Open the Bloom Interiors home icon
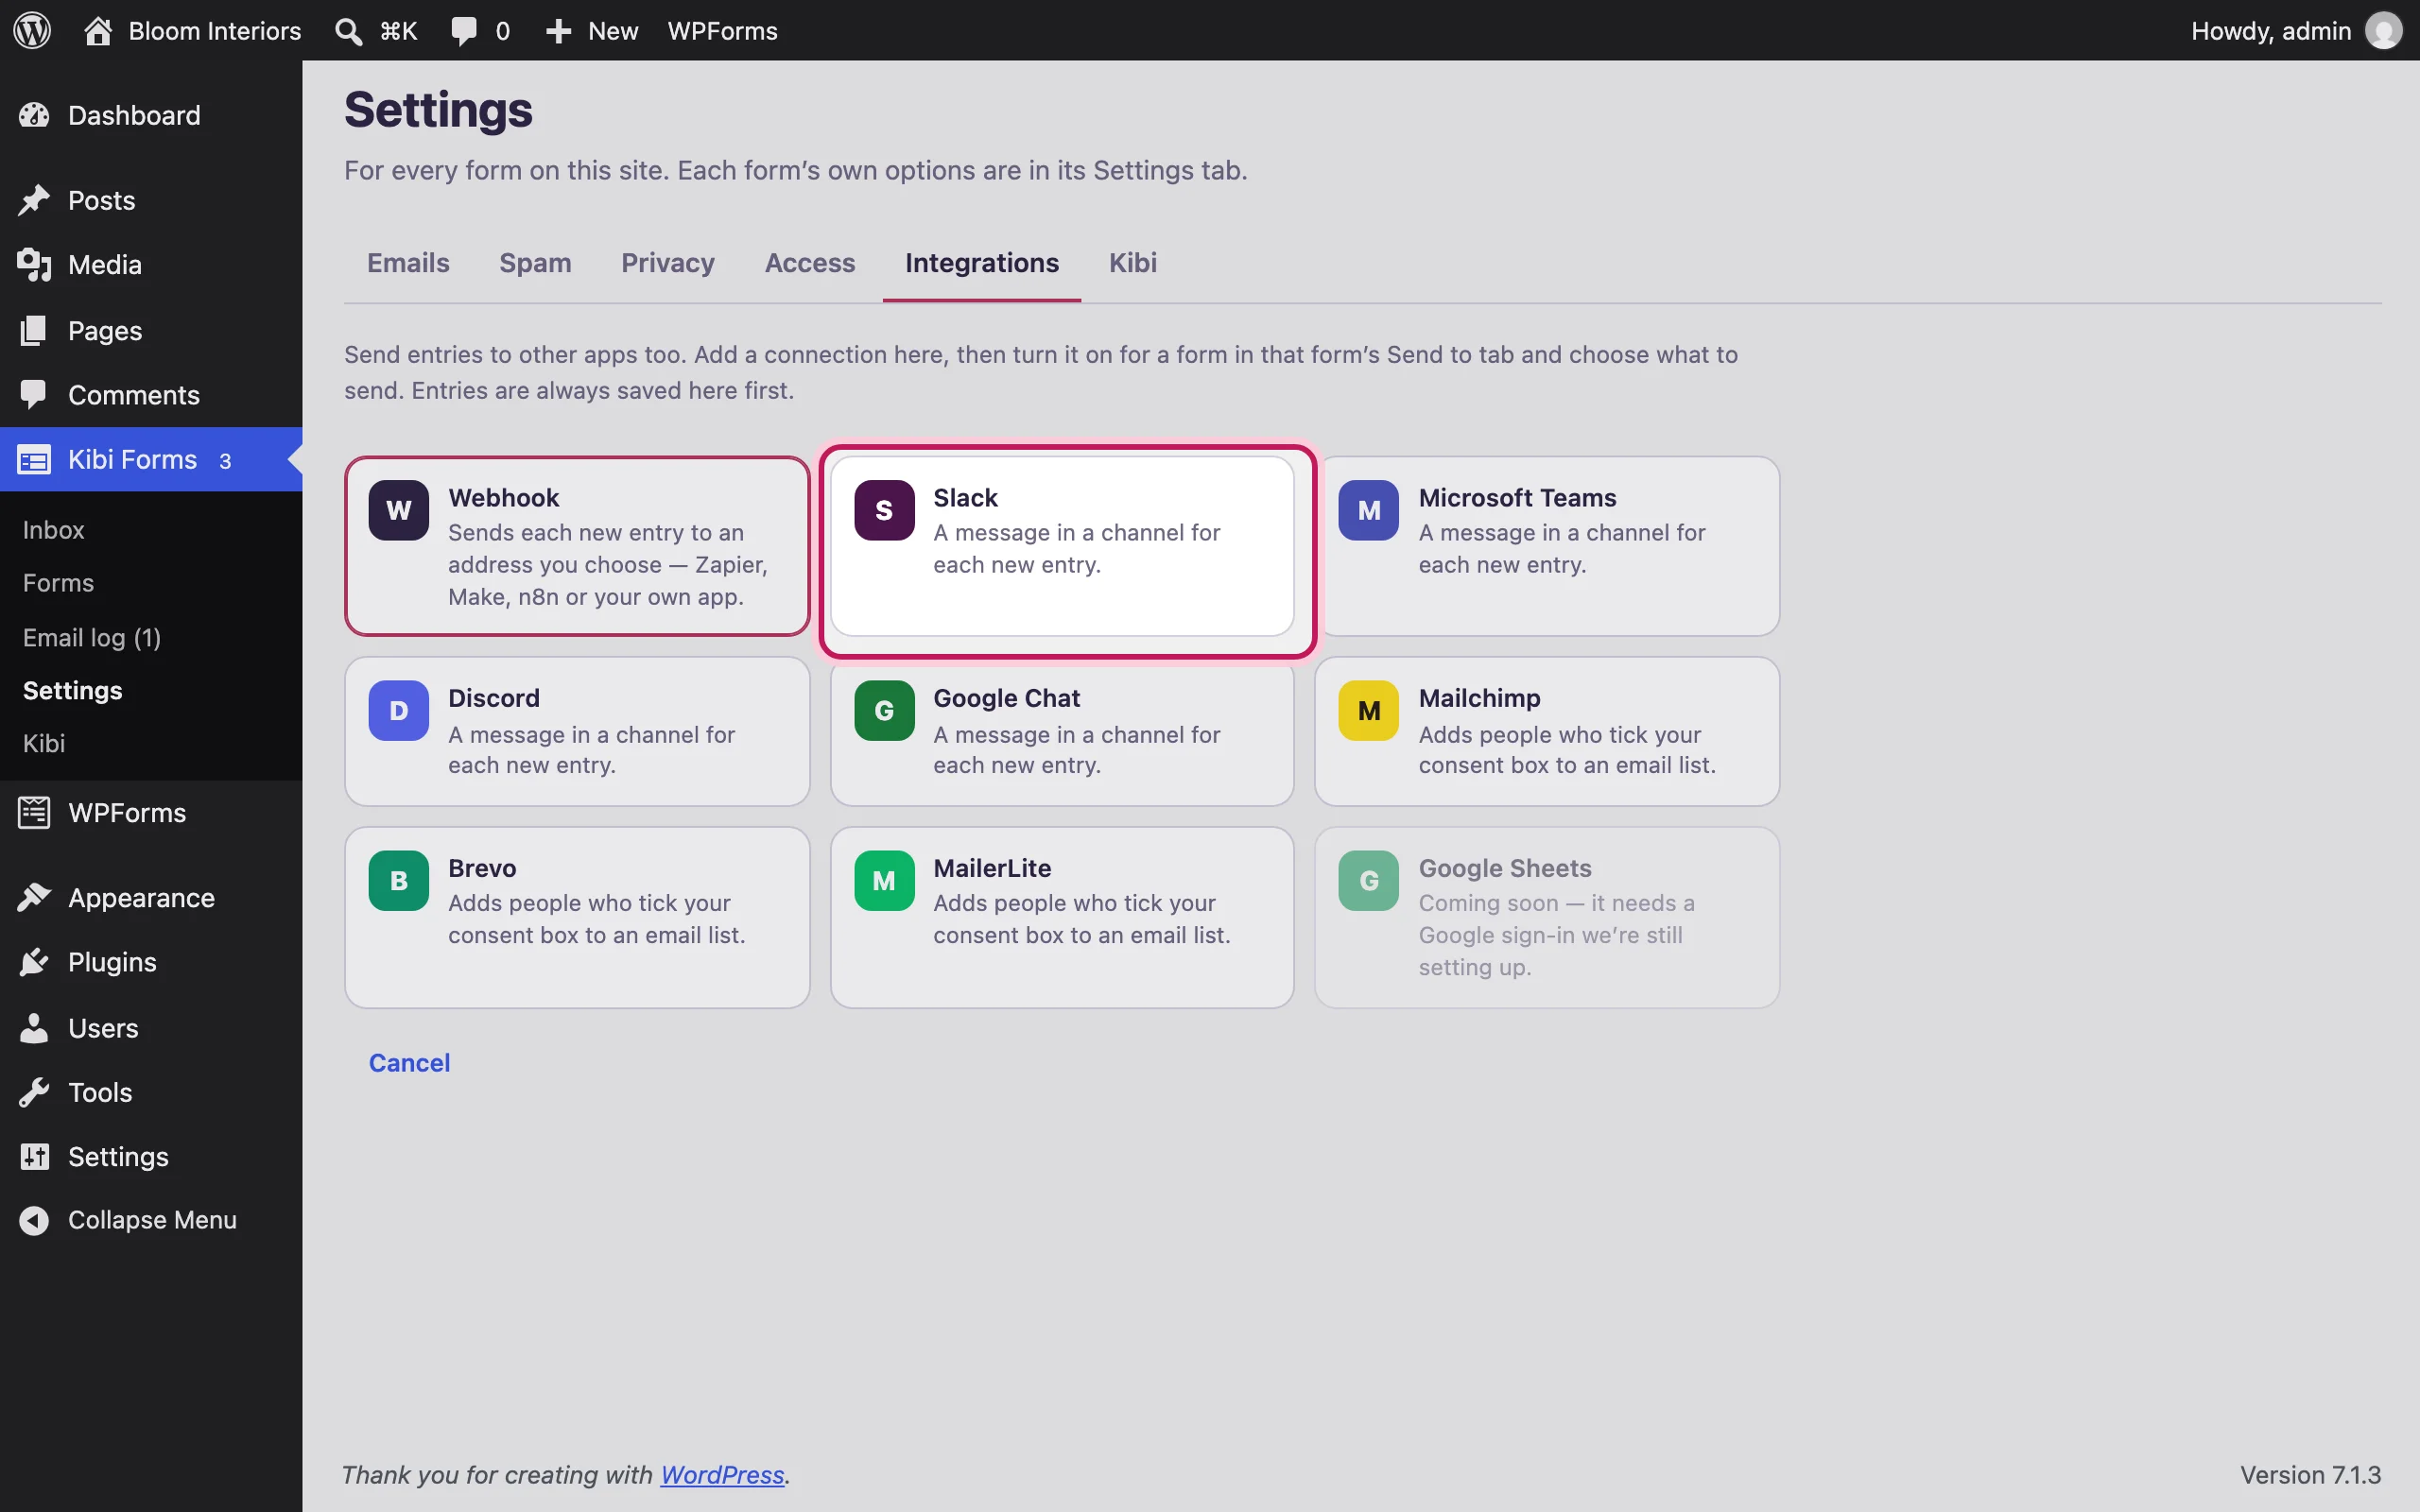2420x1512 pixels. click(x=98, y=30)
